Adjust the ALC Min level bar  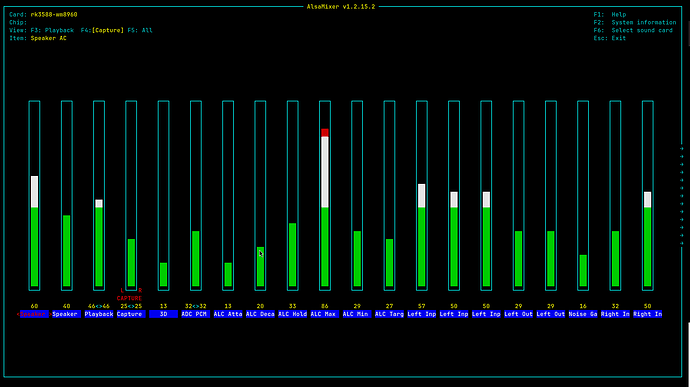(357, 195)
